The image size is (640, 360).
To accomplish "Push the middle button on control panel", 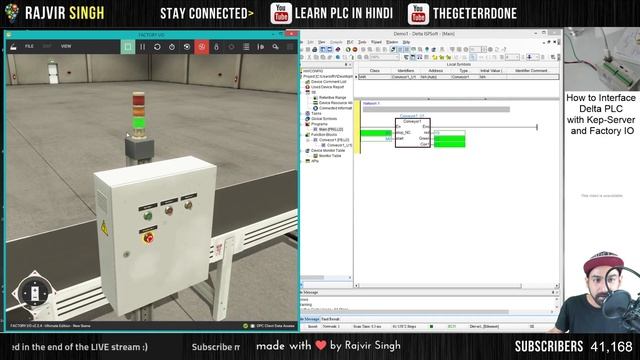I will point(169,211).
